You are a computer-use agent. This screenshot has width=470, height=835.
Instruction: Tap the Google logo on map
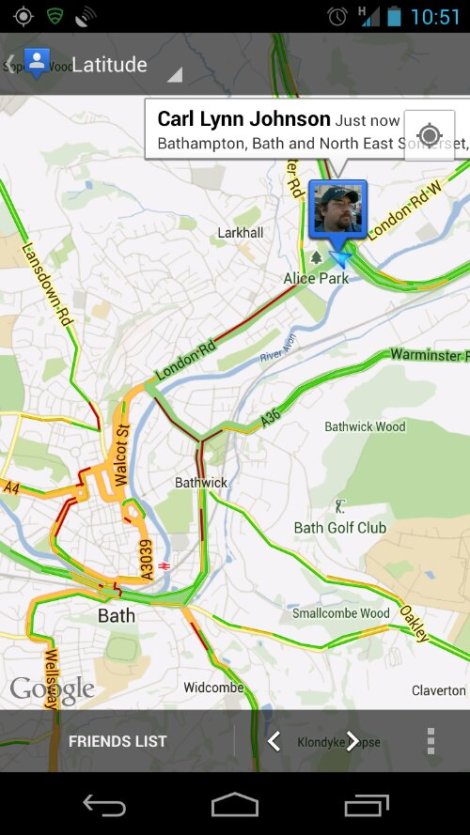pos(52,689)
